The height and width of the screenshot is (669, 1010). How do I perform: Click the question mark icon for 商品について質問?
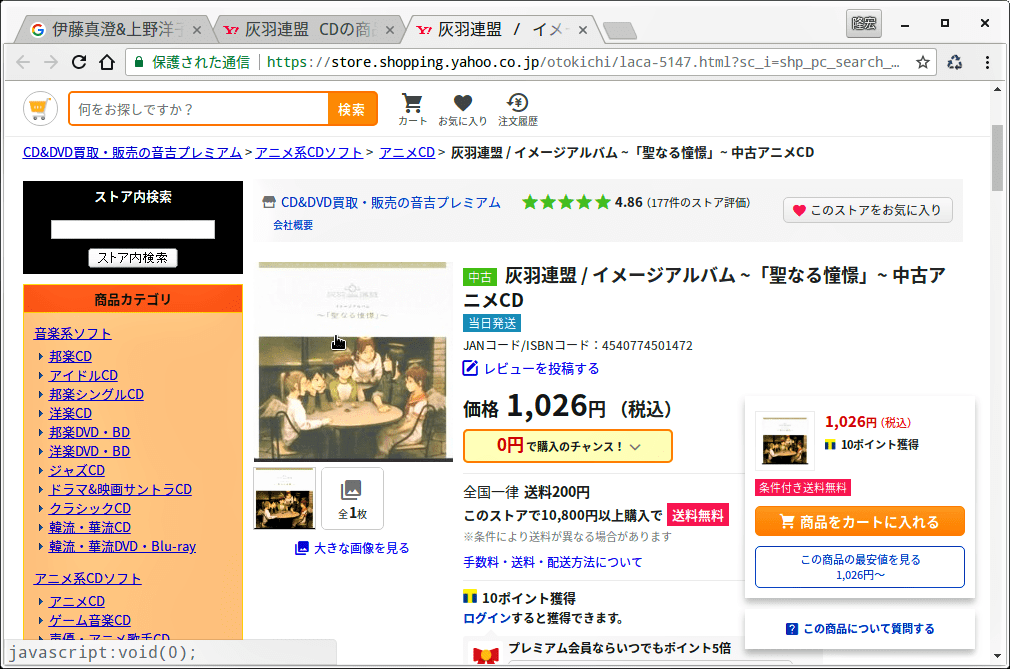point(792,628)
